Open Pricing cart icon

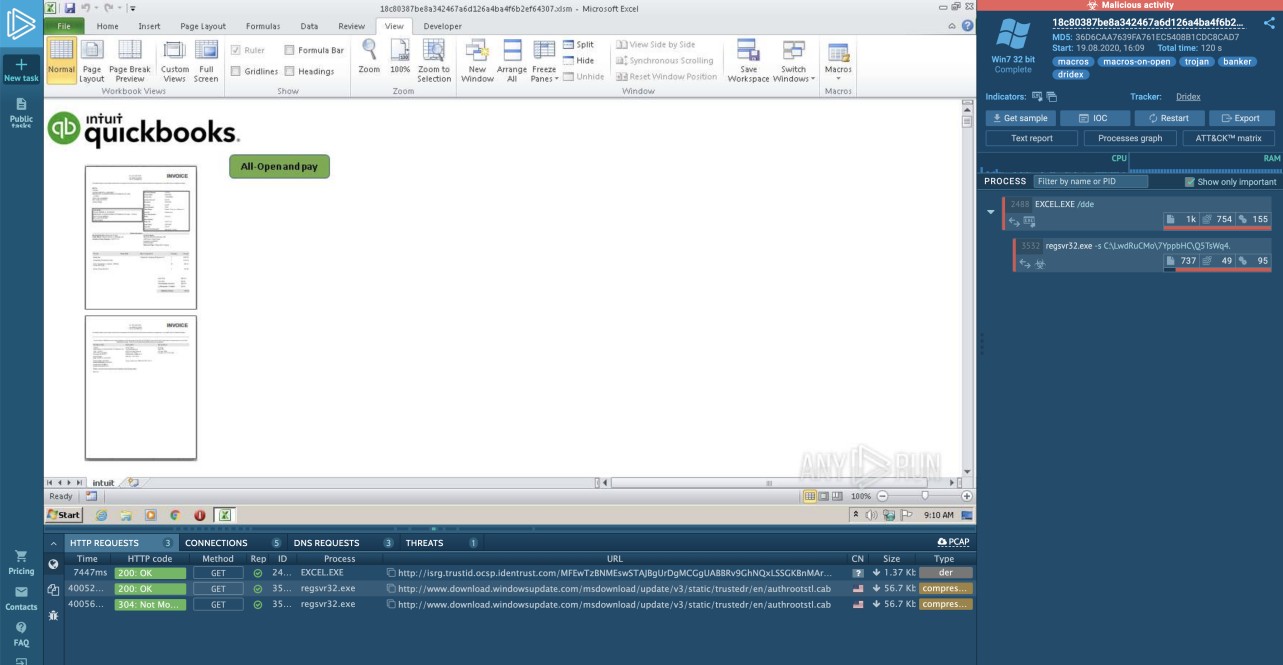[21, 561]
